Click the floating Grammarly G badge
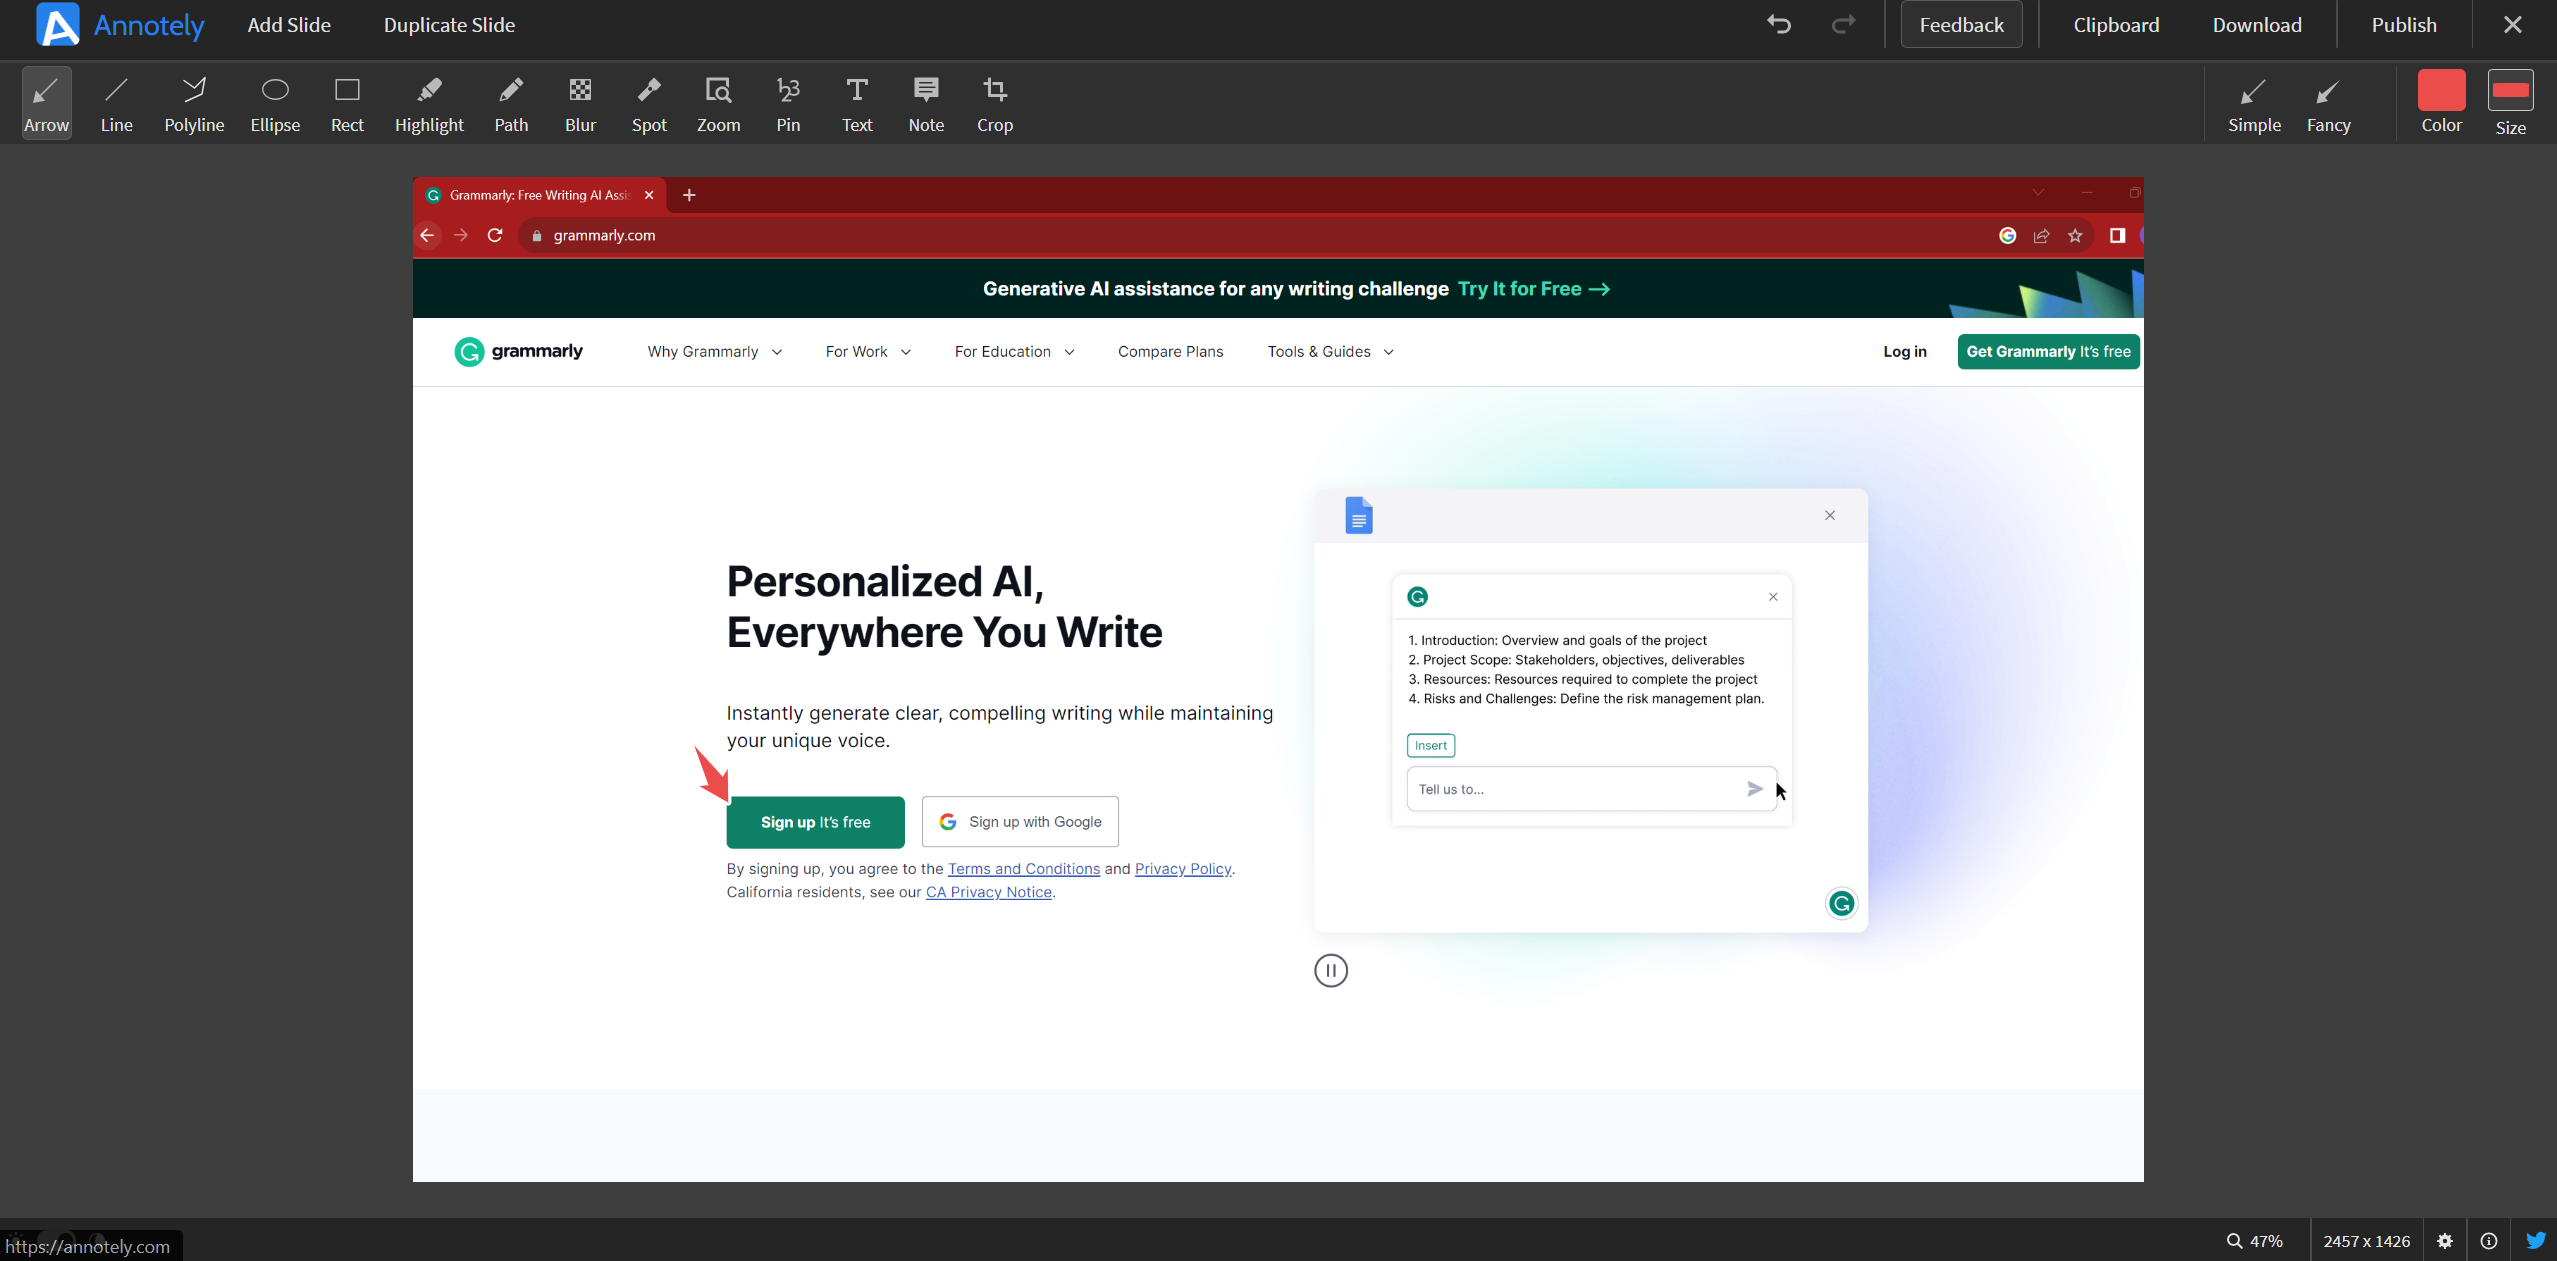Screen dimensions: 2557x1261 (1841, 904)
